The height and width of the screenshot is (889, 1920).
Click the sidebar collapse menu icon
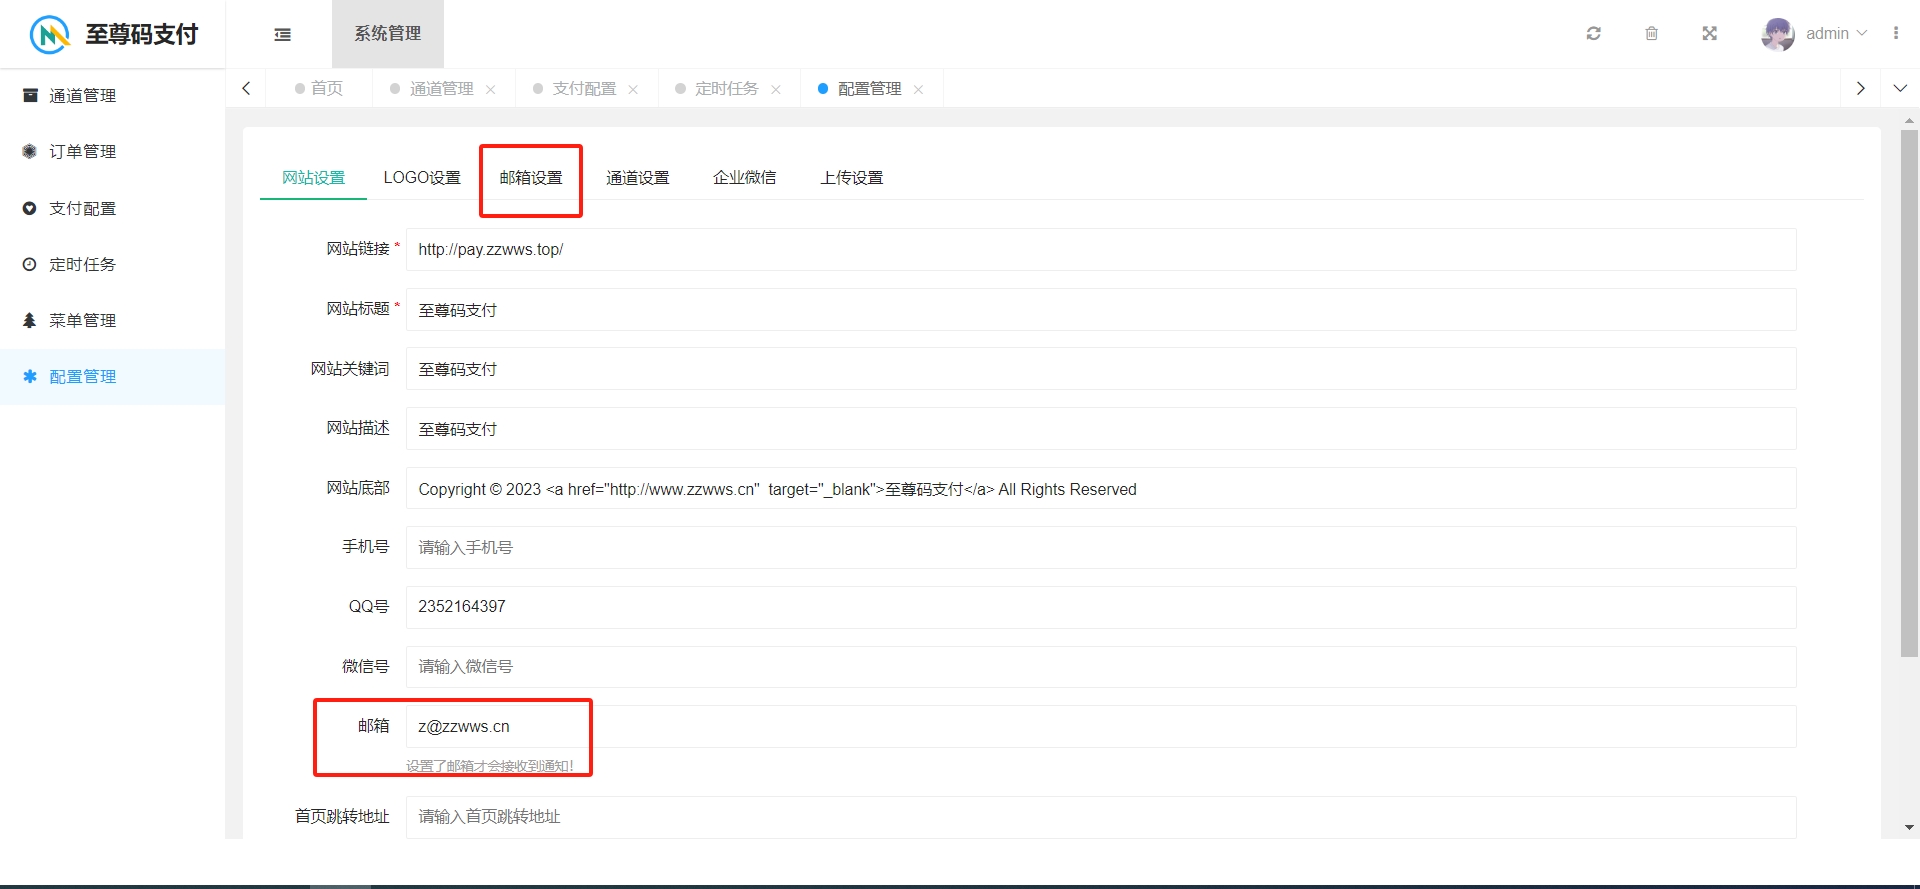[x=283, y=34]
